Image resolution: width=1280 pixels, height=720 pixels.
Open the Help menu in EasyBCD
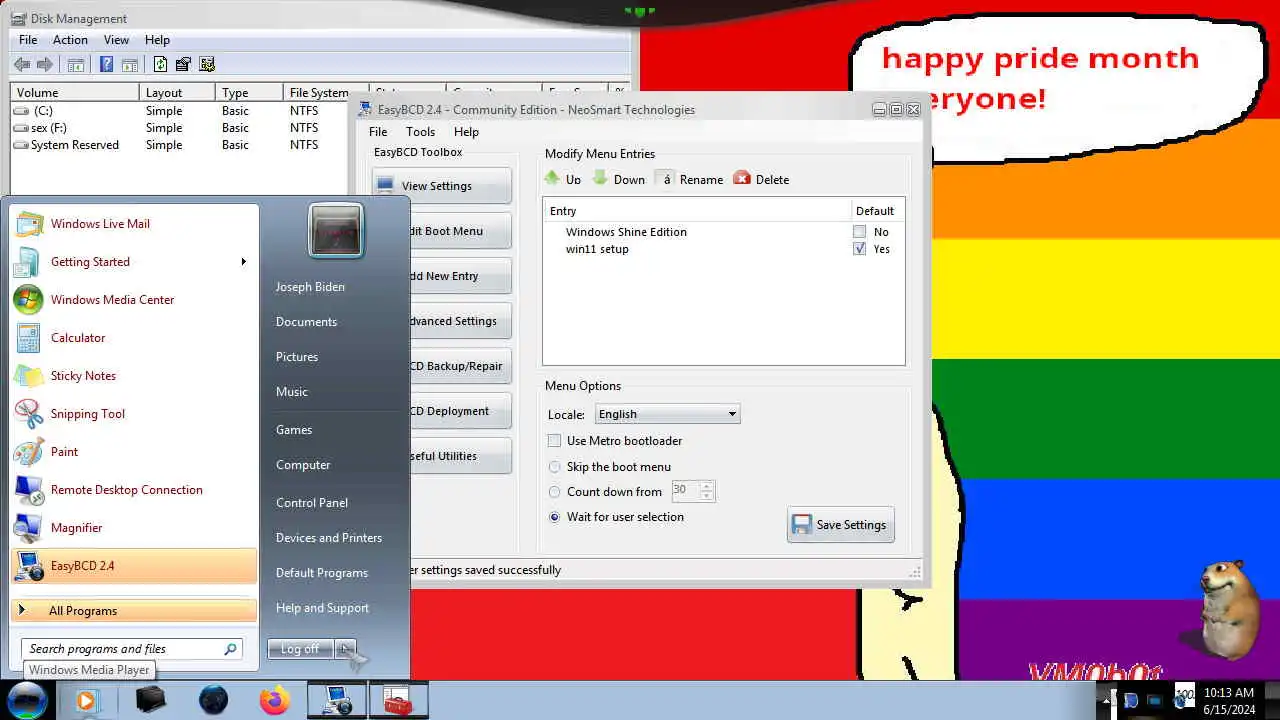pyautogui.click(x=466, y=132)
